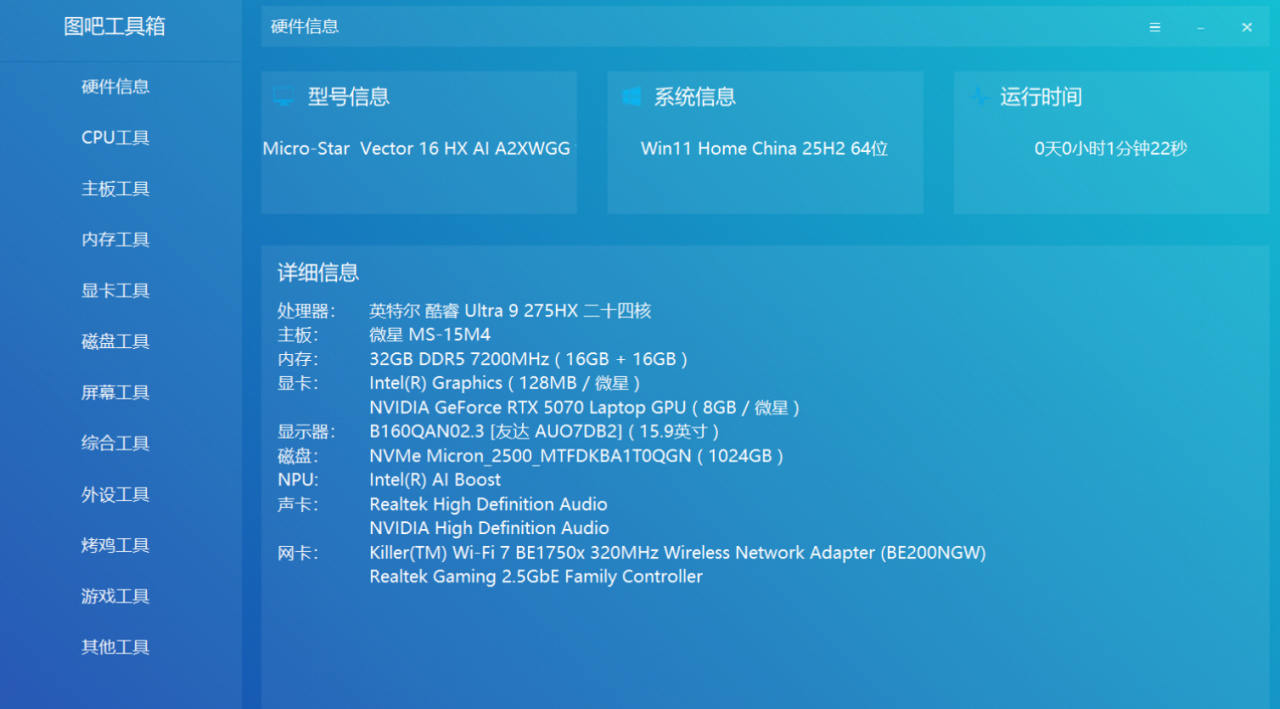
Task: Click processor value 英特尔 酷睿 Ultra 9 275HX
Action: tap(510, 311)
